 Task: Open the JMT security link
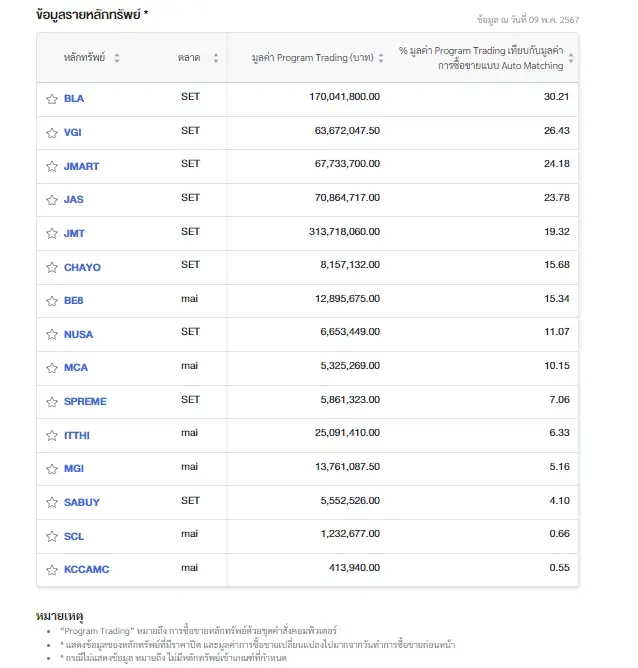tap(74, 233)
